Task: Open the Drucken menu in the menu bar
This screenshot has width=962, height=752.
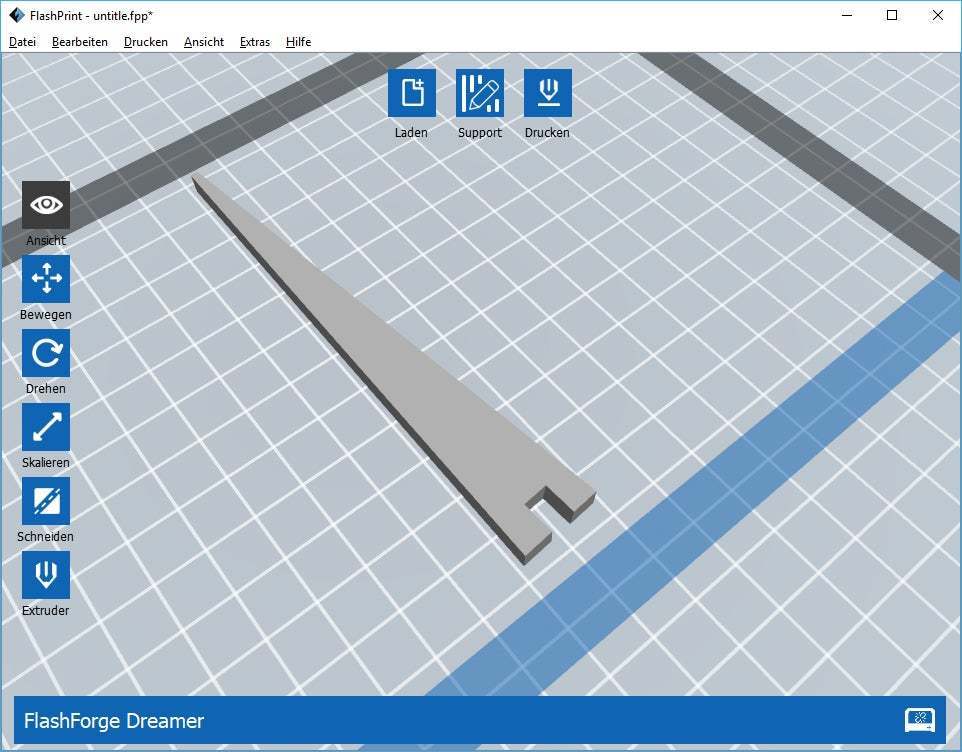Action: [145, 42]
